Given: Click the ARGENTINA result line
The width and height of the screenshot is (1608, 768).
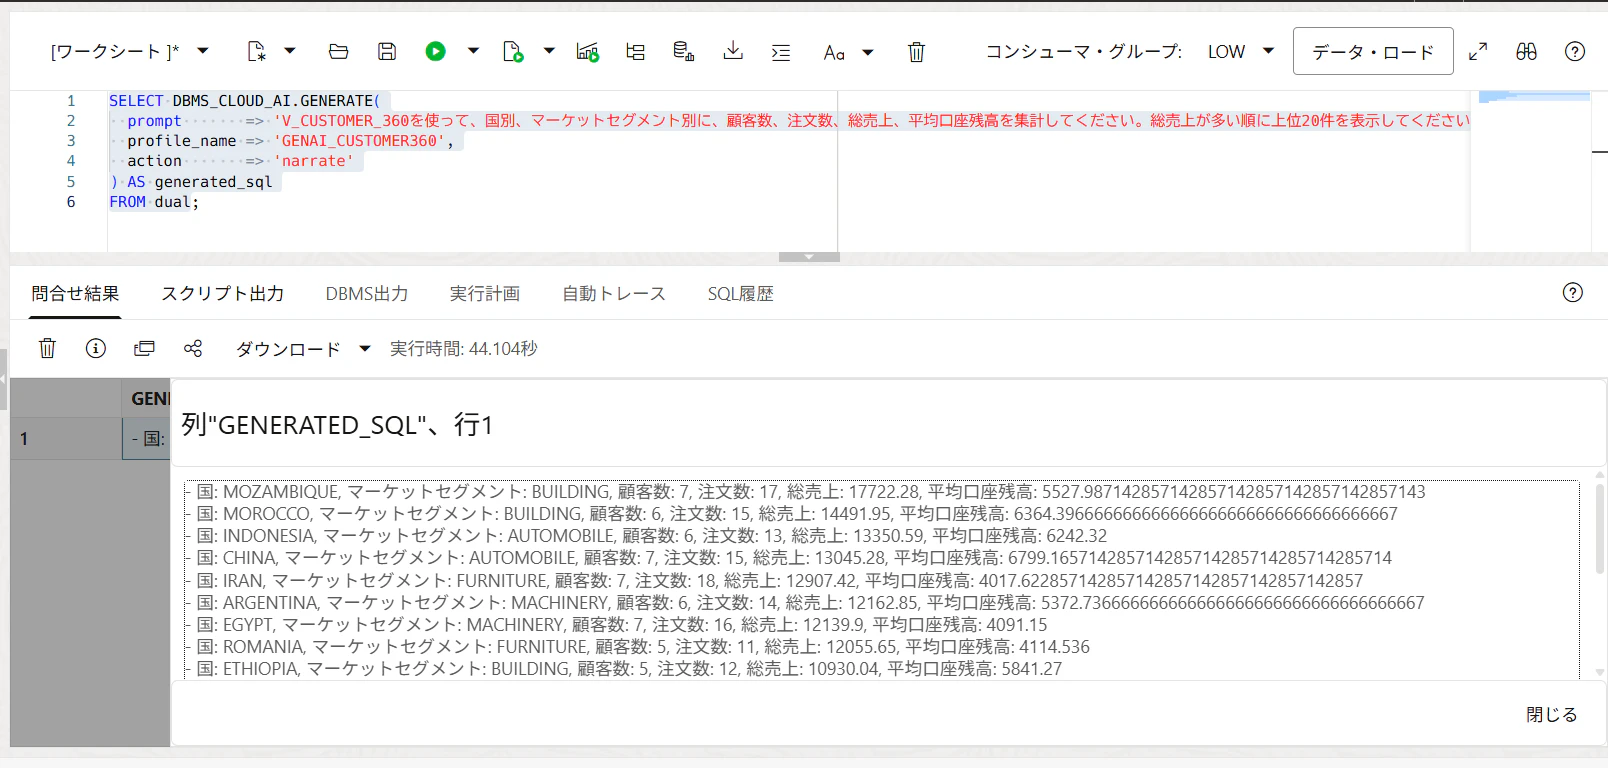Looking at the screenshot, I should [804, 602].
